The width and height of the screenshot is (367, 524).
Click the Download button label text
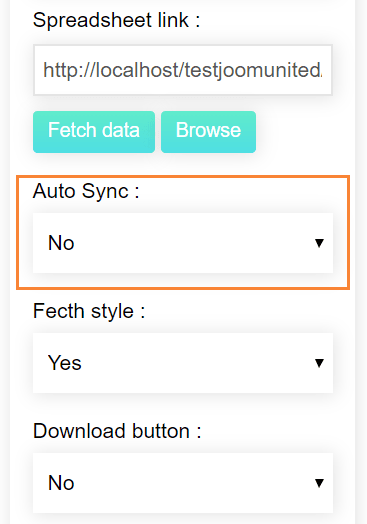pos(117,431)
